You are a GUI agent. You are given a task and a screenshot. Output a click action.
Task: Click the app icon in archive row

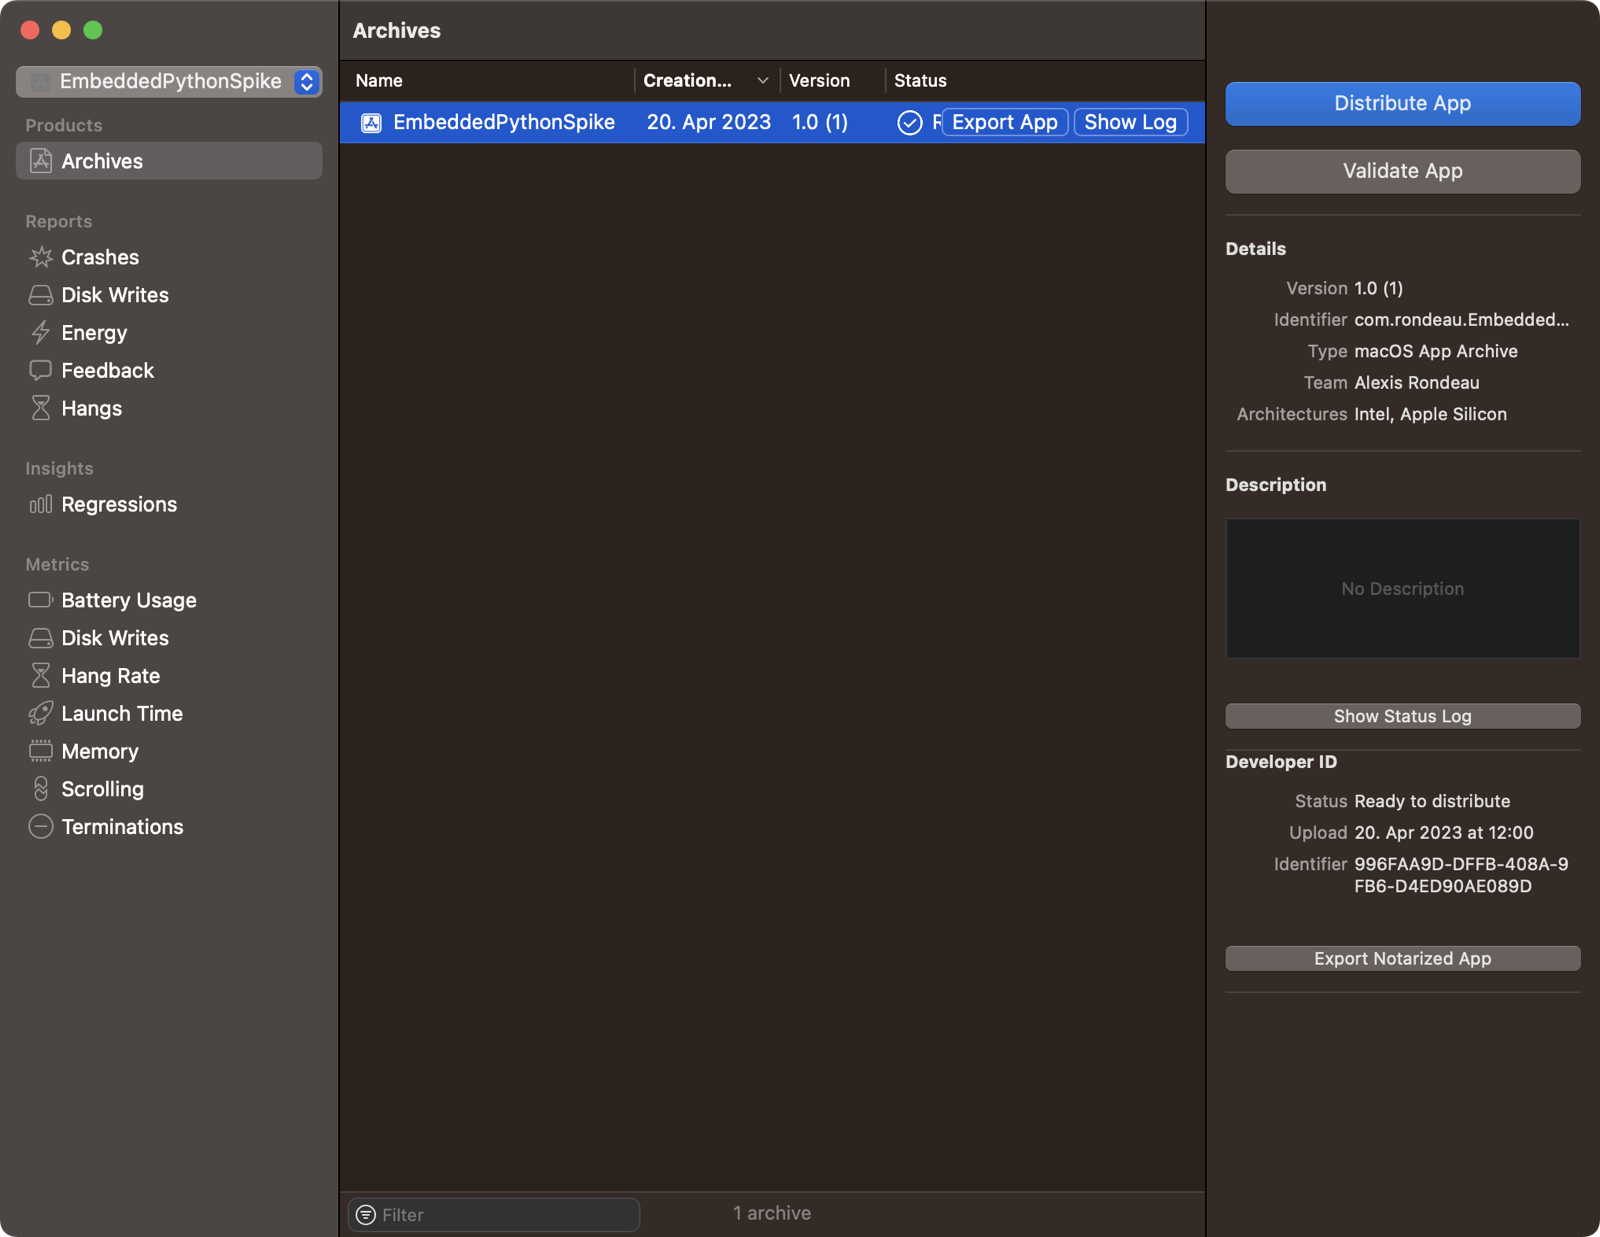(371, 122)
